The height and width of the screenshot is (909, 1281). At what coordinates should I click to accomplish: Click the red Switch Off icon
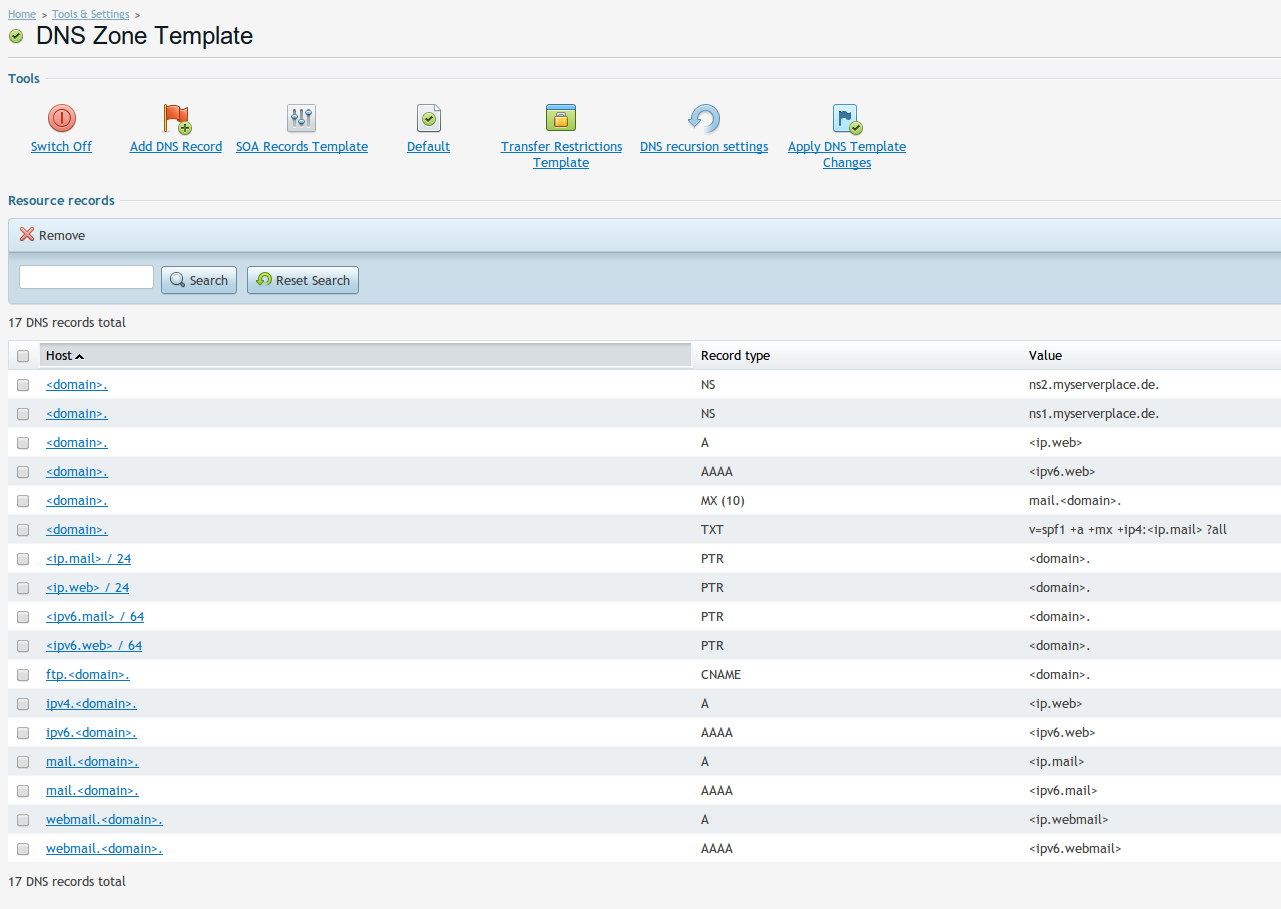(x=62, y=118)
